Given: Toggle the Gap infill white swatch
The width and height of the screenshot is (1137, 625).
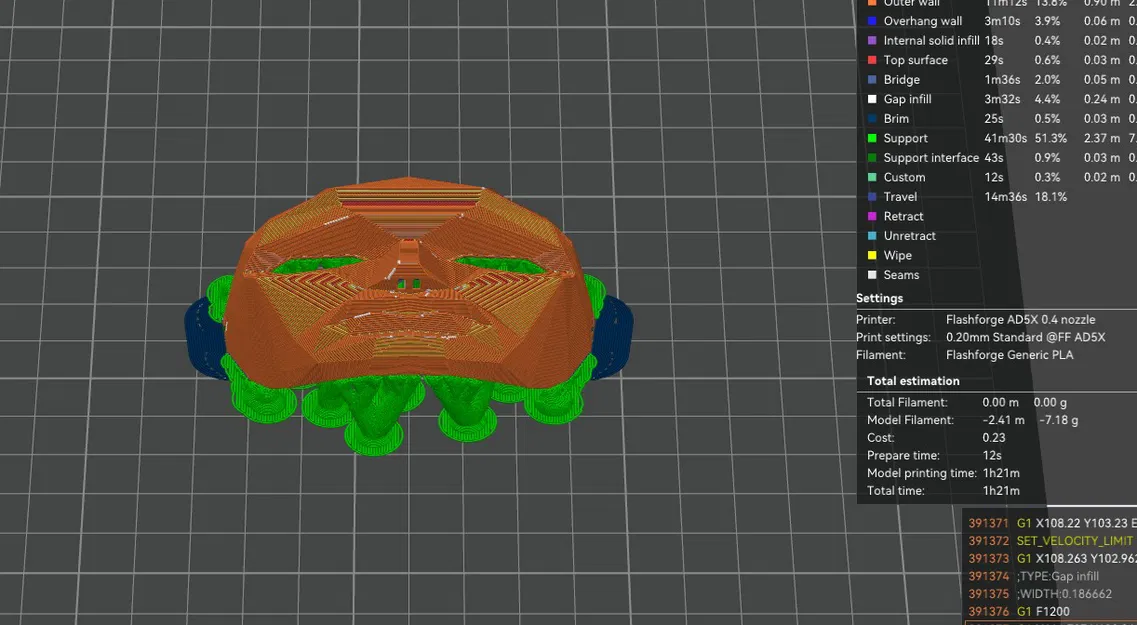Looking at the screenshot, I should point(872,99).
